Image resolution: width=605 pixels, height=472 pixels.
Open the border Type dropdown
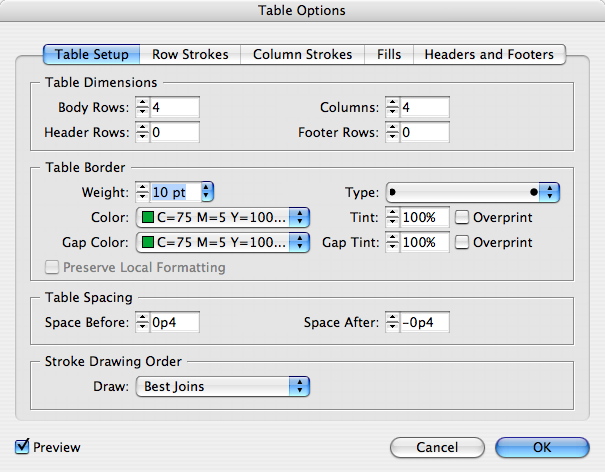click(x=473, y=192)
